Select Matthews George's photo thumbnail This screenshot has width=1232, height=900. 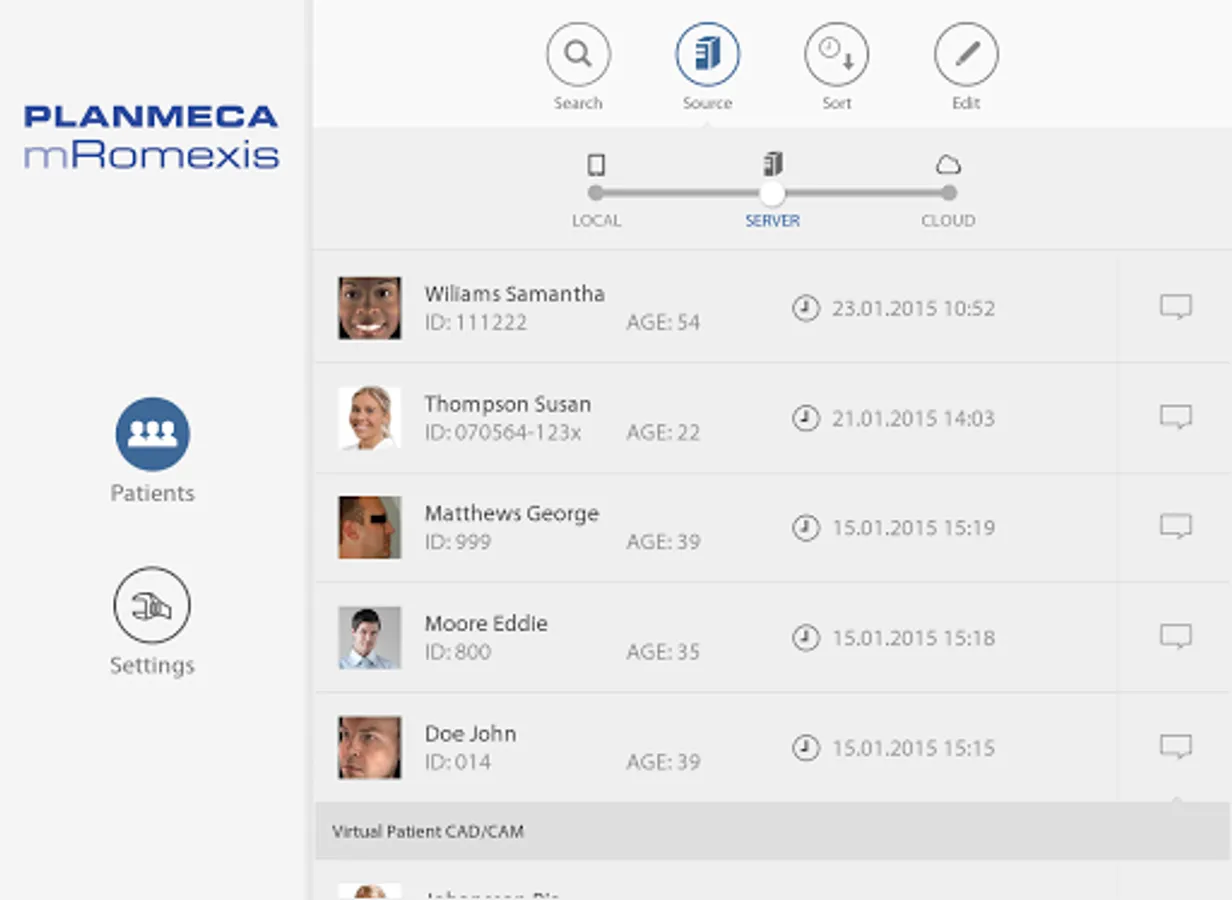pos(369,527)
